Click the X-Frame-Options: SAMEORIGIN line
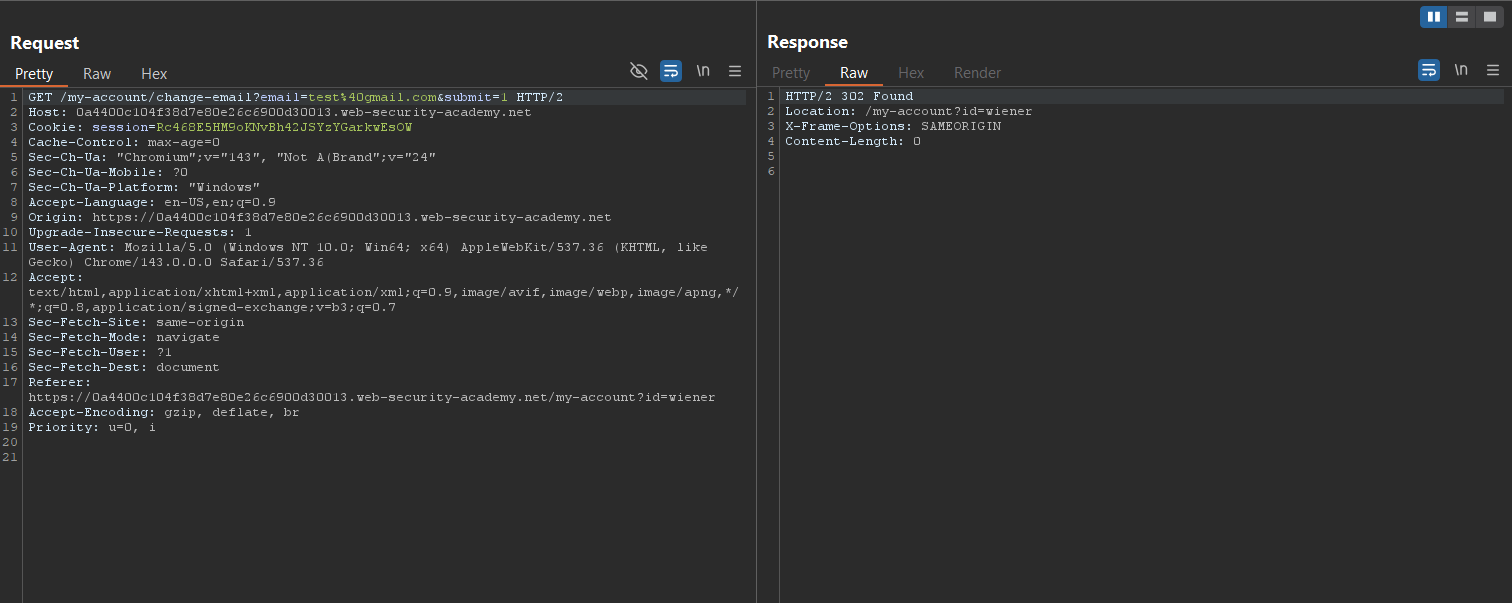This screenshot has height=603, width=1512. (893, 127)
